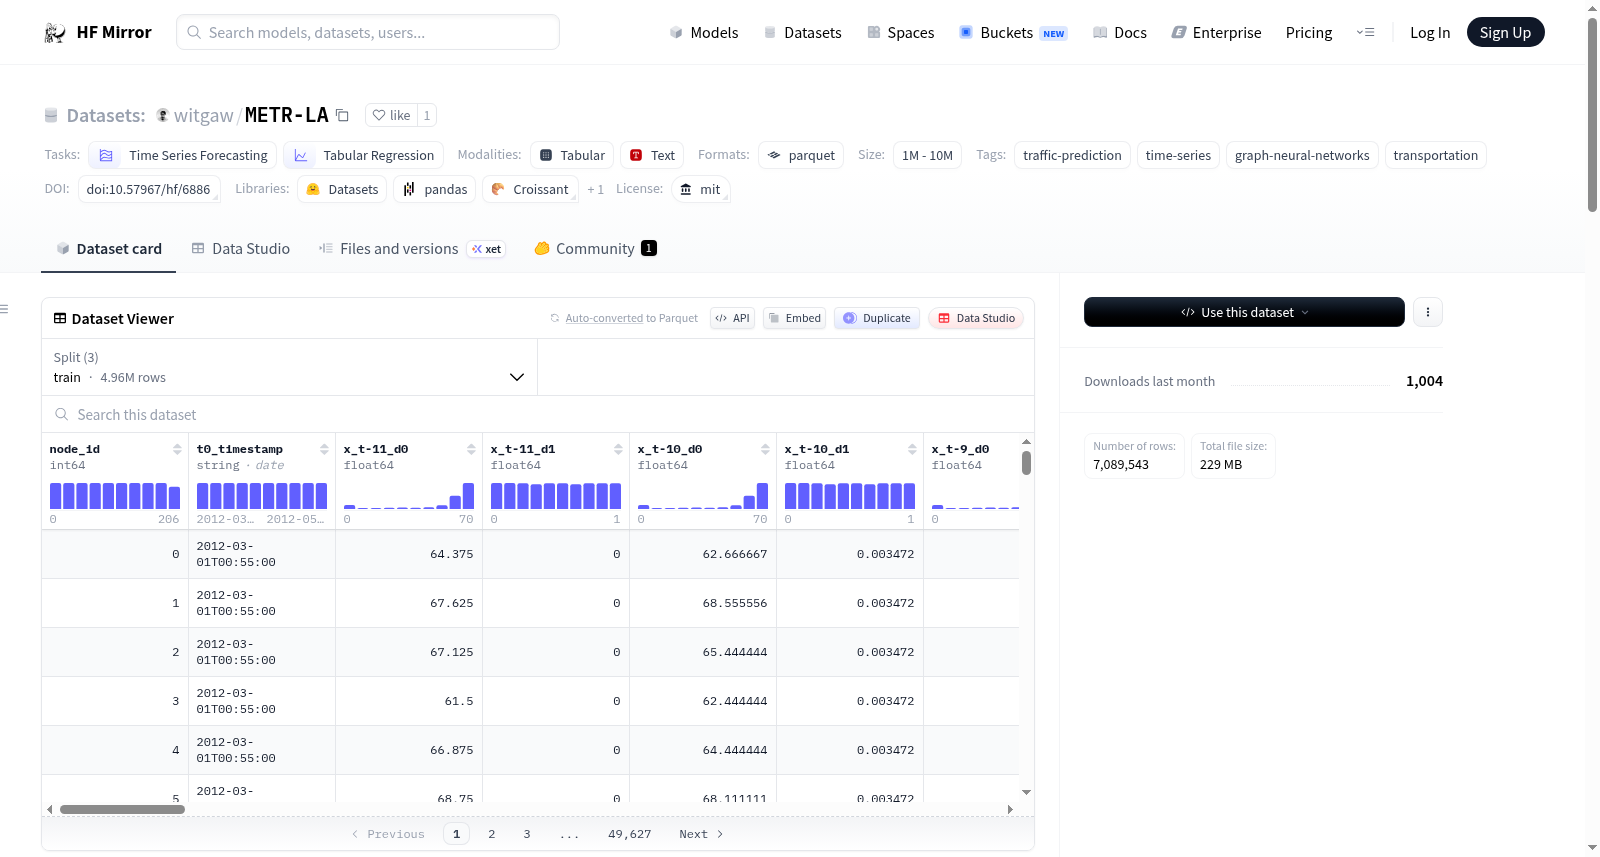Sort by x_t-11_d1 column sort arrows
This screenshot has height=857, width=1600.
[x=618, y=449]
